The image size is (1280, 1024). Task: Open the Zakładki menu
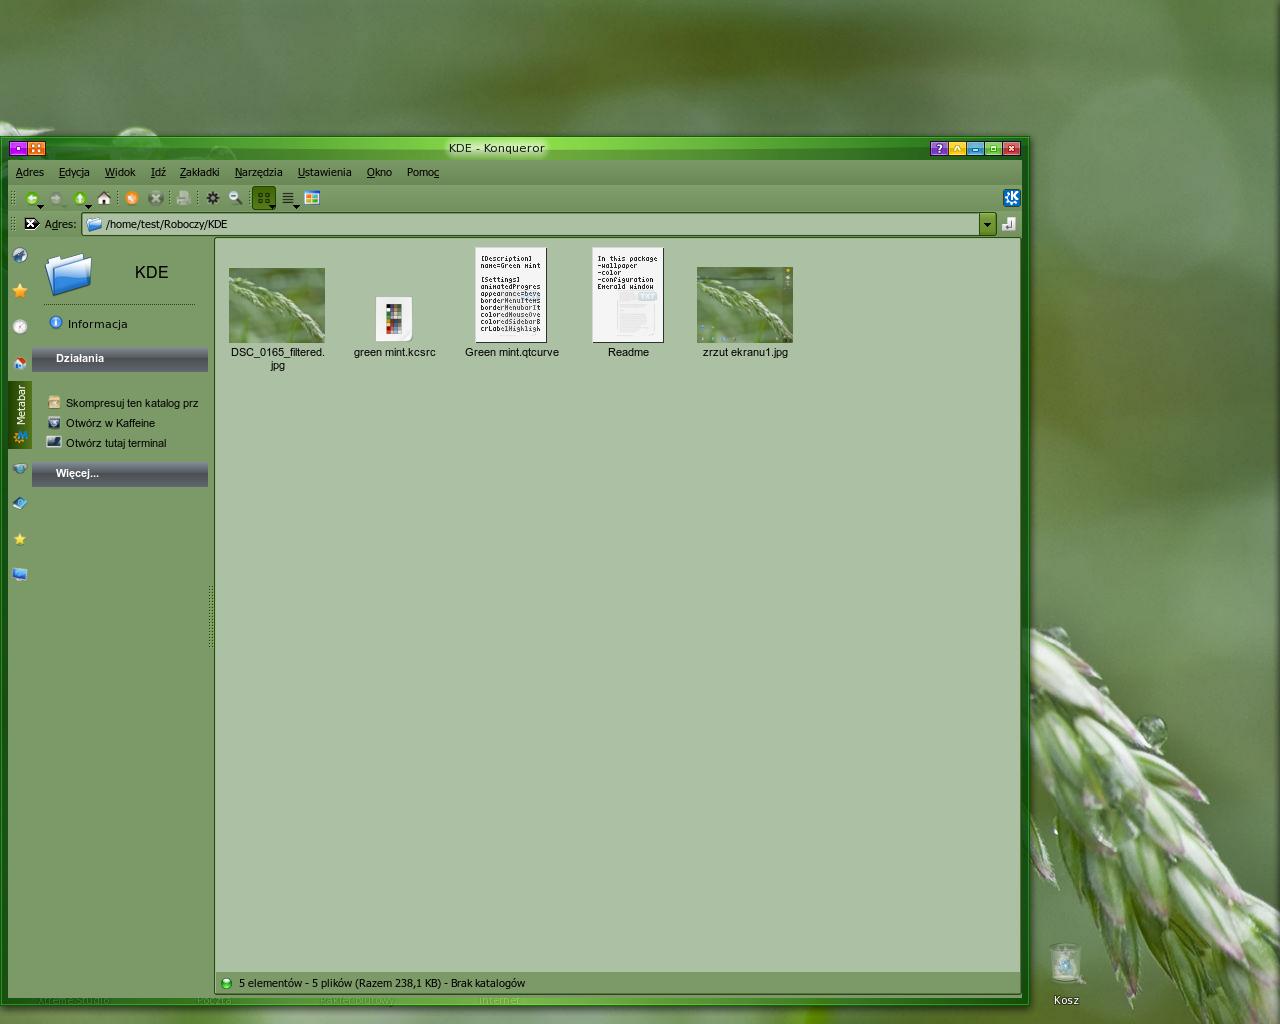tap(199, 172)
